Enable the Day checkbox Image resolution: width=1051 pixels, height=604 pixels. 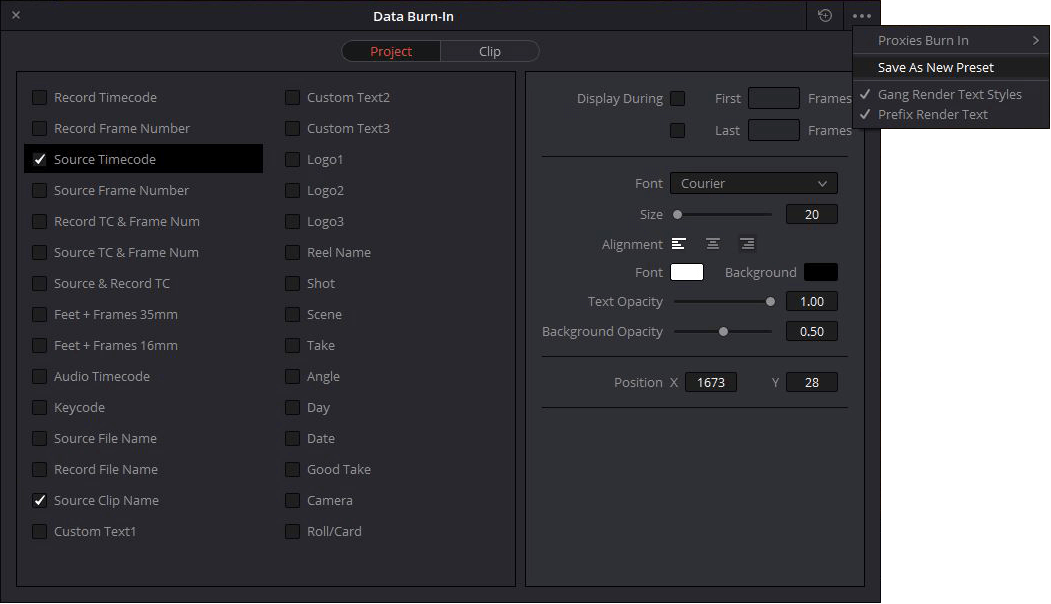click(292, 408)
